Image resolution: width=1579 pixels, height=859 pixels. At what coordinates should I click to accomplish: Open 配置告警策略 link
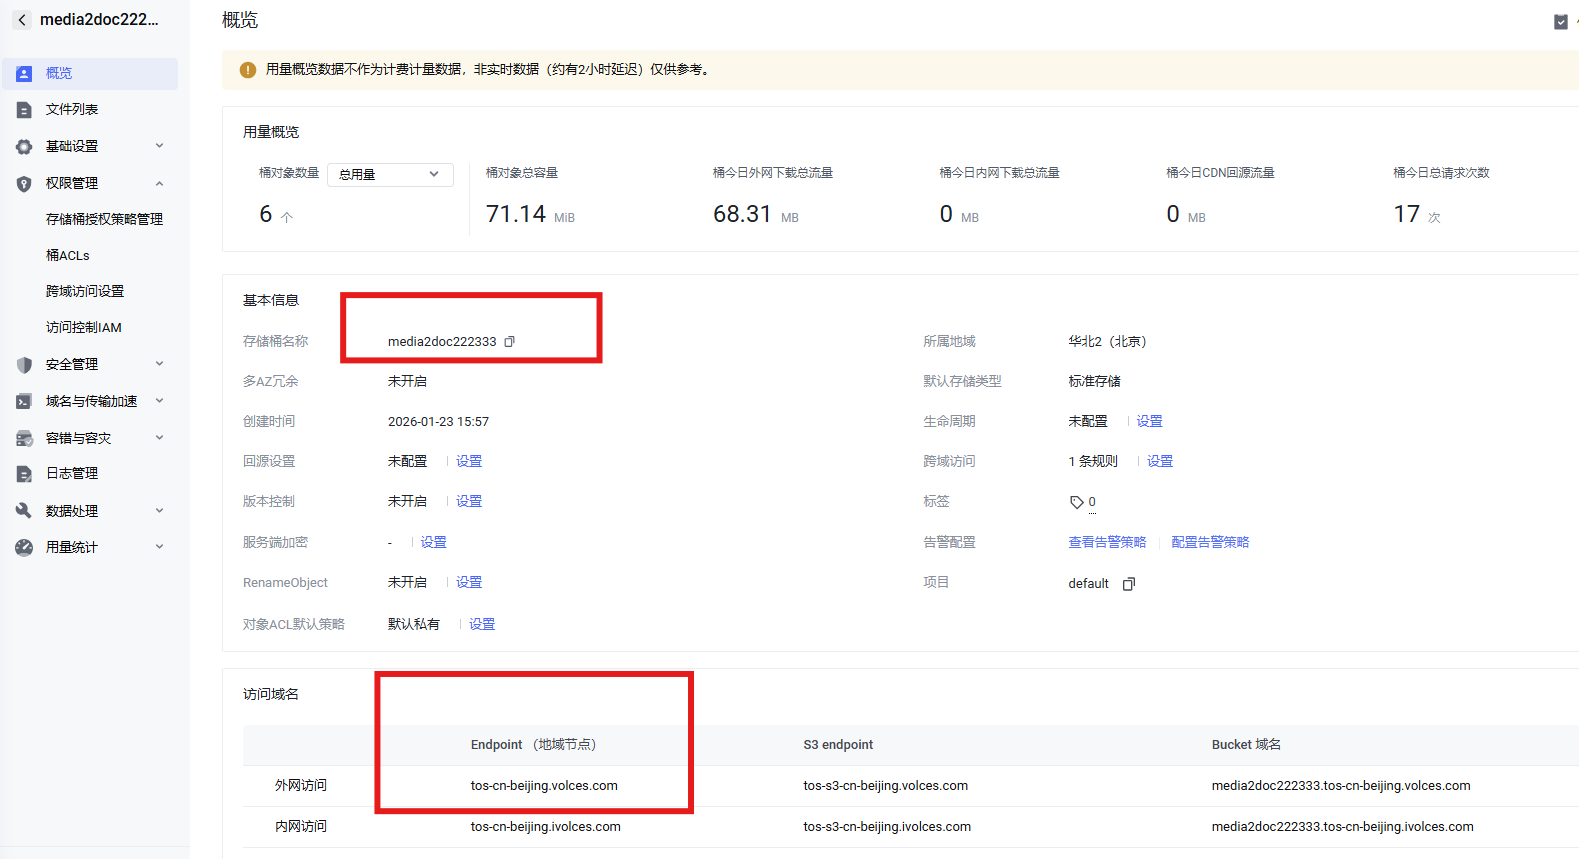pyautogui.click(x=1210, y=543)
